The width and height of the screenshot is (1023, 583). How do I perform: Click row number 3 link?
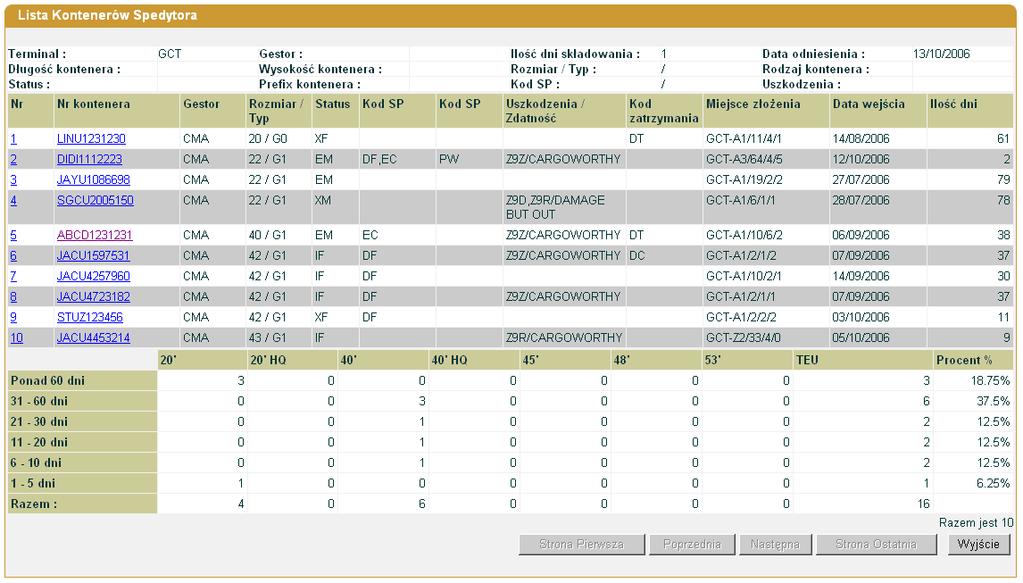click(14, 179)
